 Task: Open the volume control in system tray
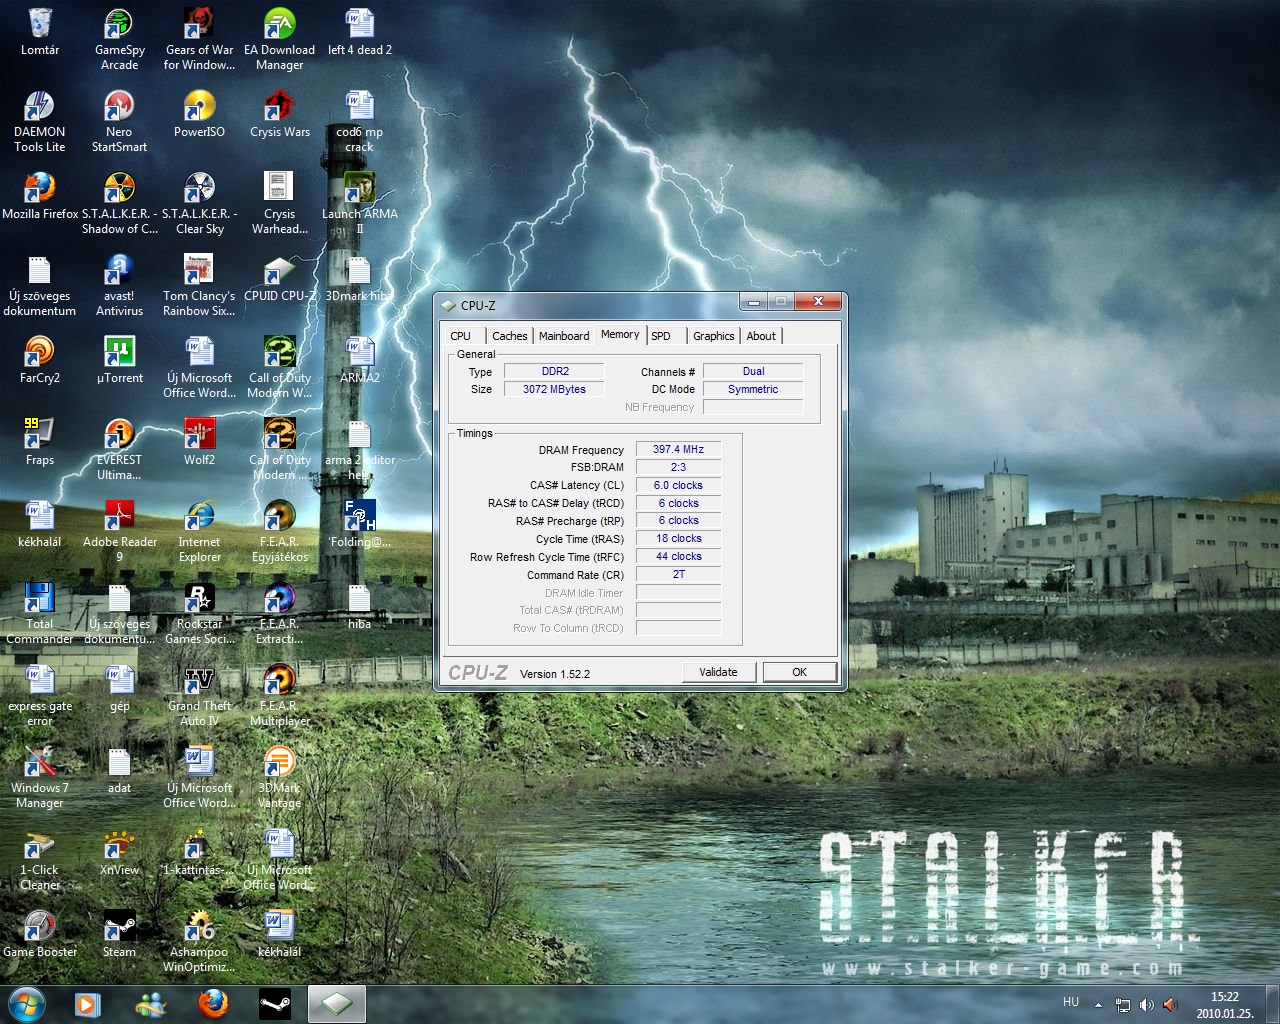[1146, 1004]
